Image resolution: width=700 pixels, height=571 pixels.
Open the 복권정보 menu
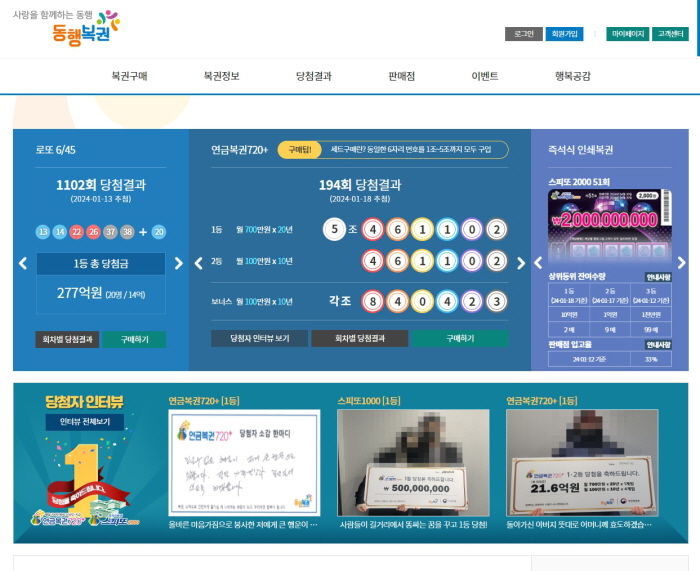(222, 76)
